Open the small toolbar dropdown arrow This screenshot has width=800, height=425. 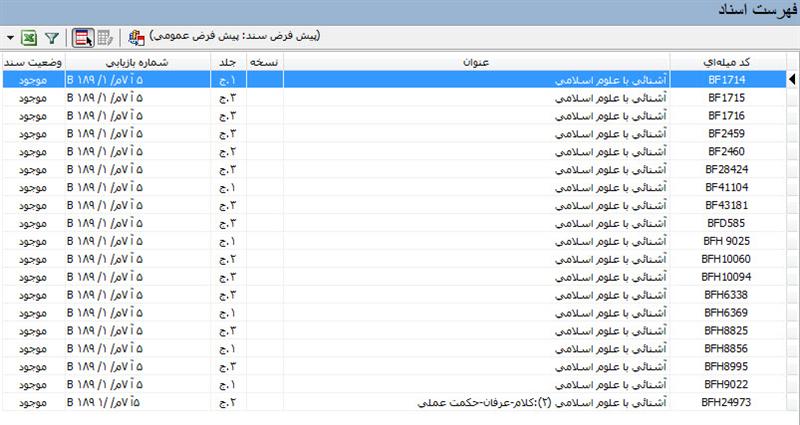click(10, 38)
